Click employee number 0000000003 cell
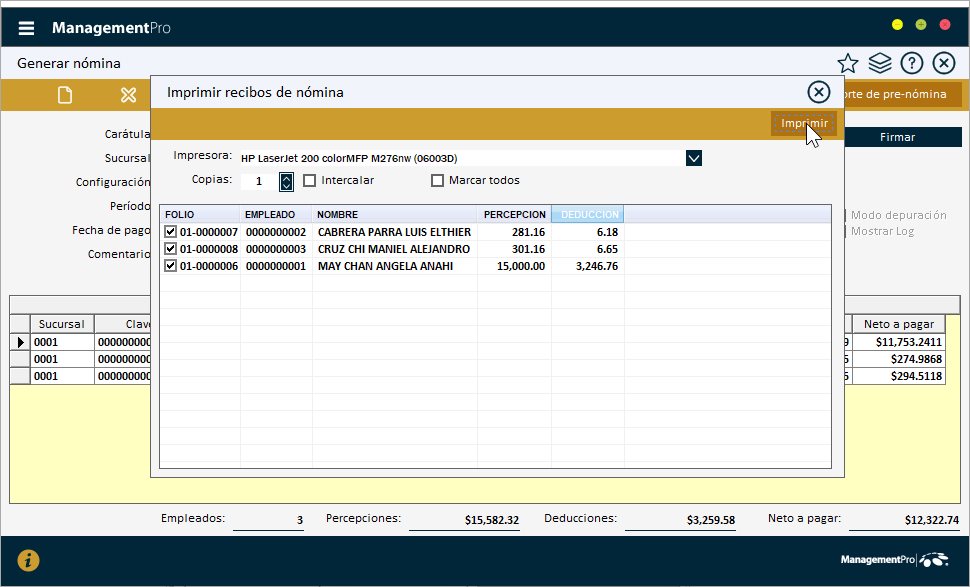The image size is (970, 587). click(276, 249)
